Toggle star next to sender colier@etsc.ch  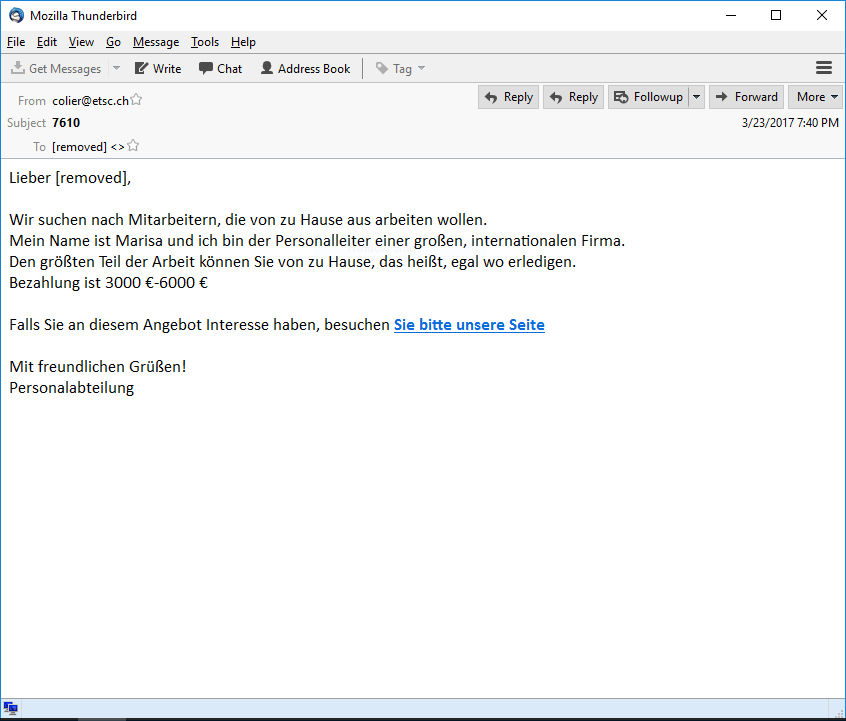136,100
